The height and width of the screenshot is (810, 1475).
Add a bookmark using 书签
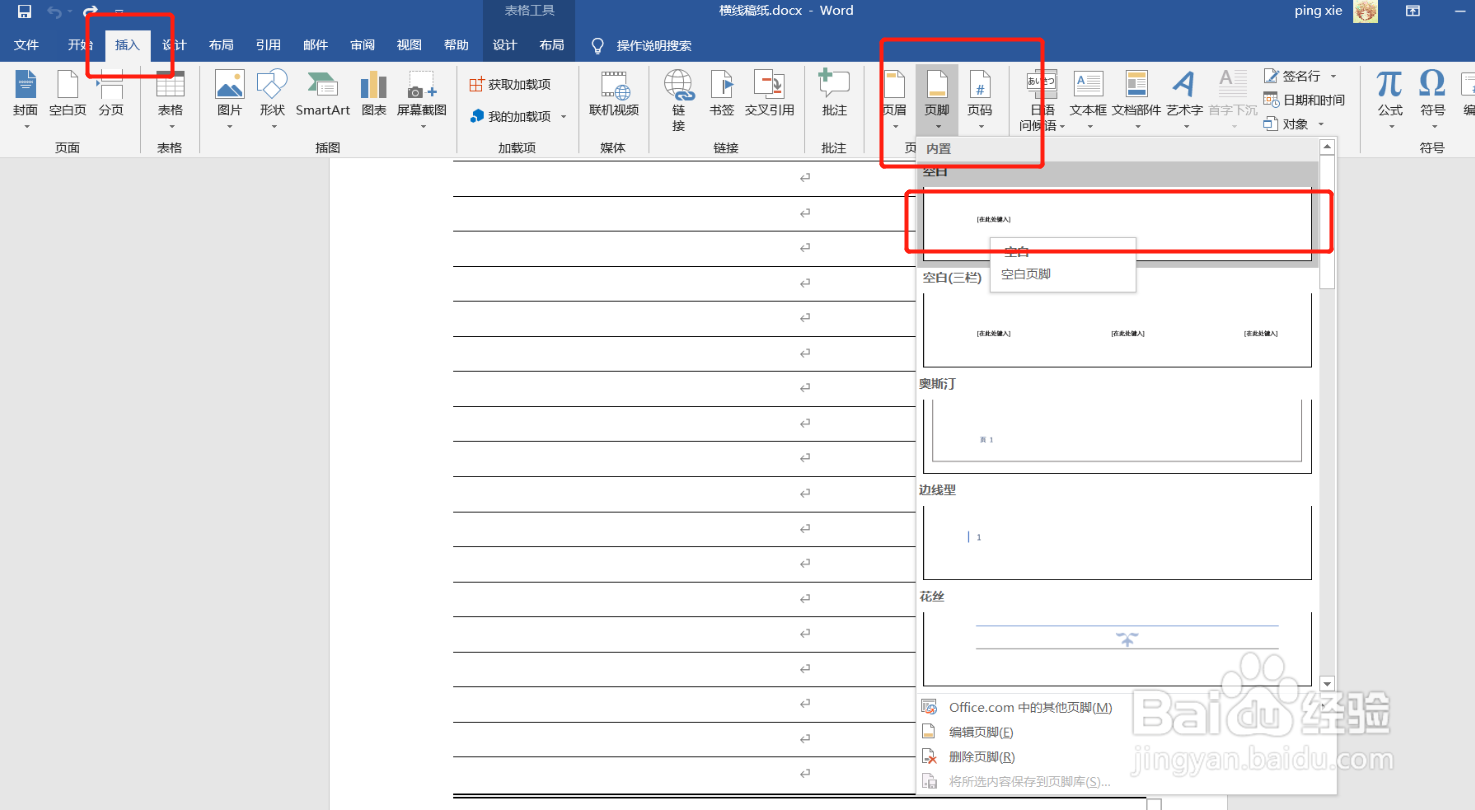[x=722, y=95]
